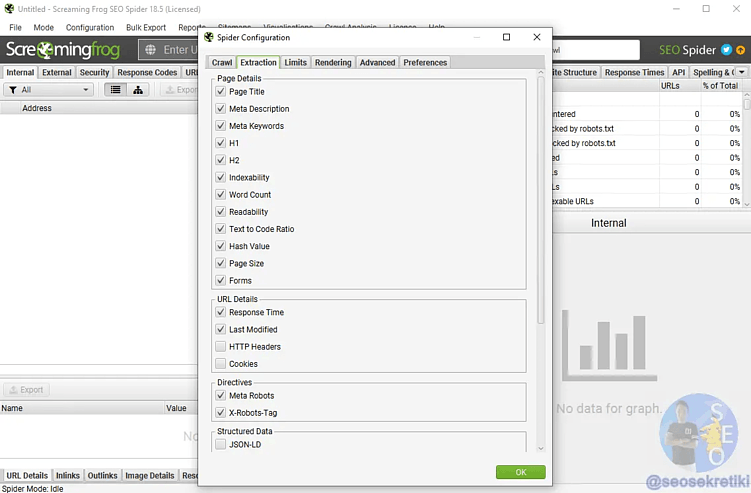The image size is (751, 493).
Task: Switch to the API tab
Action: click(678, 72)
